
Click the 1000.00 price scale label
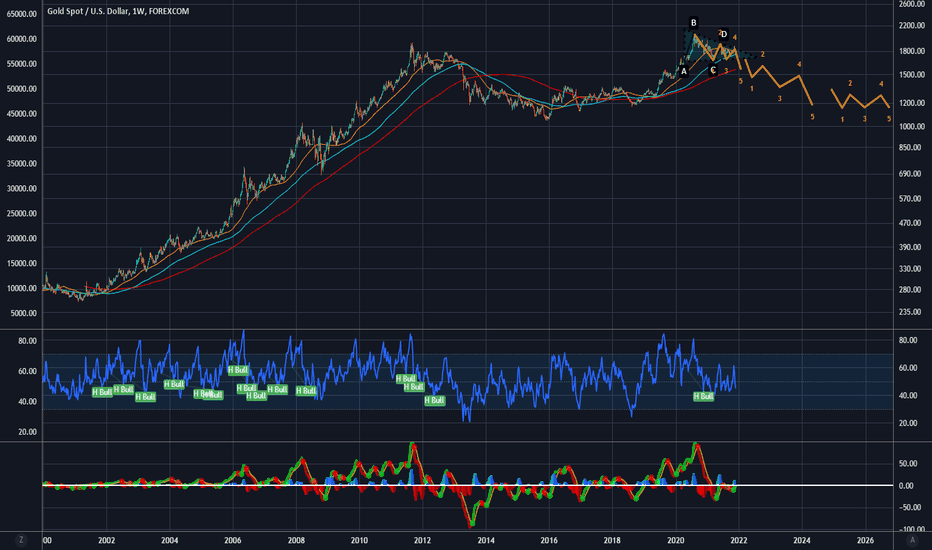tap(912, 126)
